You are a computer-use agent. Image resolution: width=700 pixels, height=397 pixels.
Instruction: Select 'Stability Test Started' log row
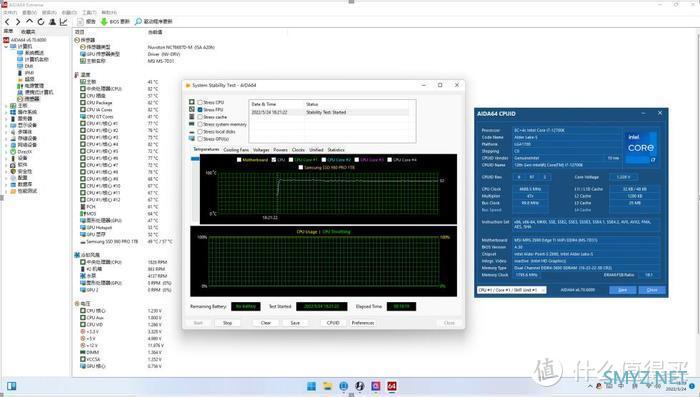click(x=329, y=113)
